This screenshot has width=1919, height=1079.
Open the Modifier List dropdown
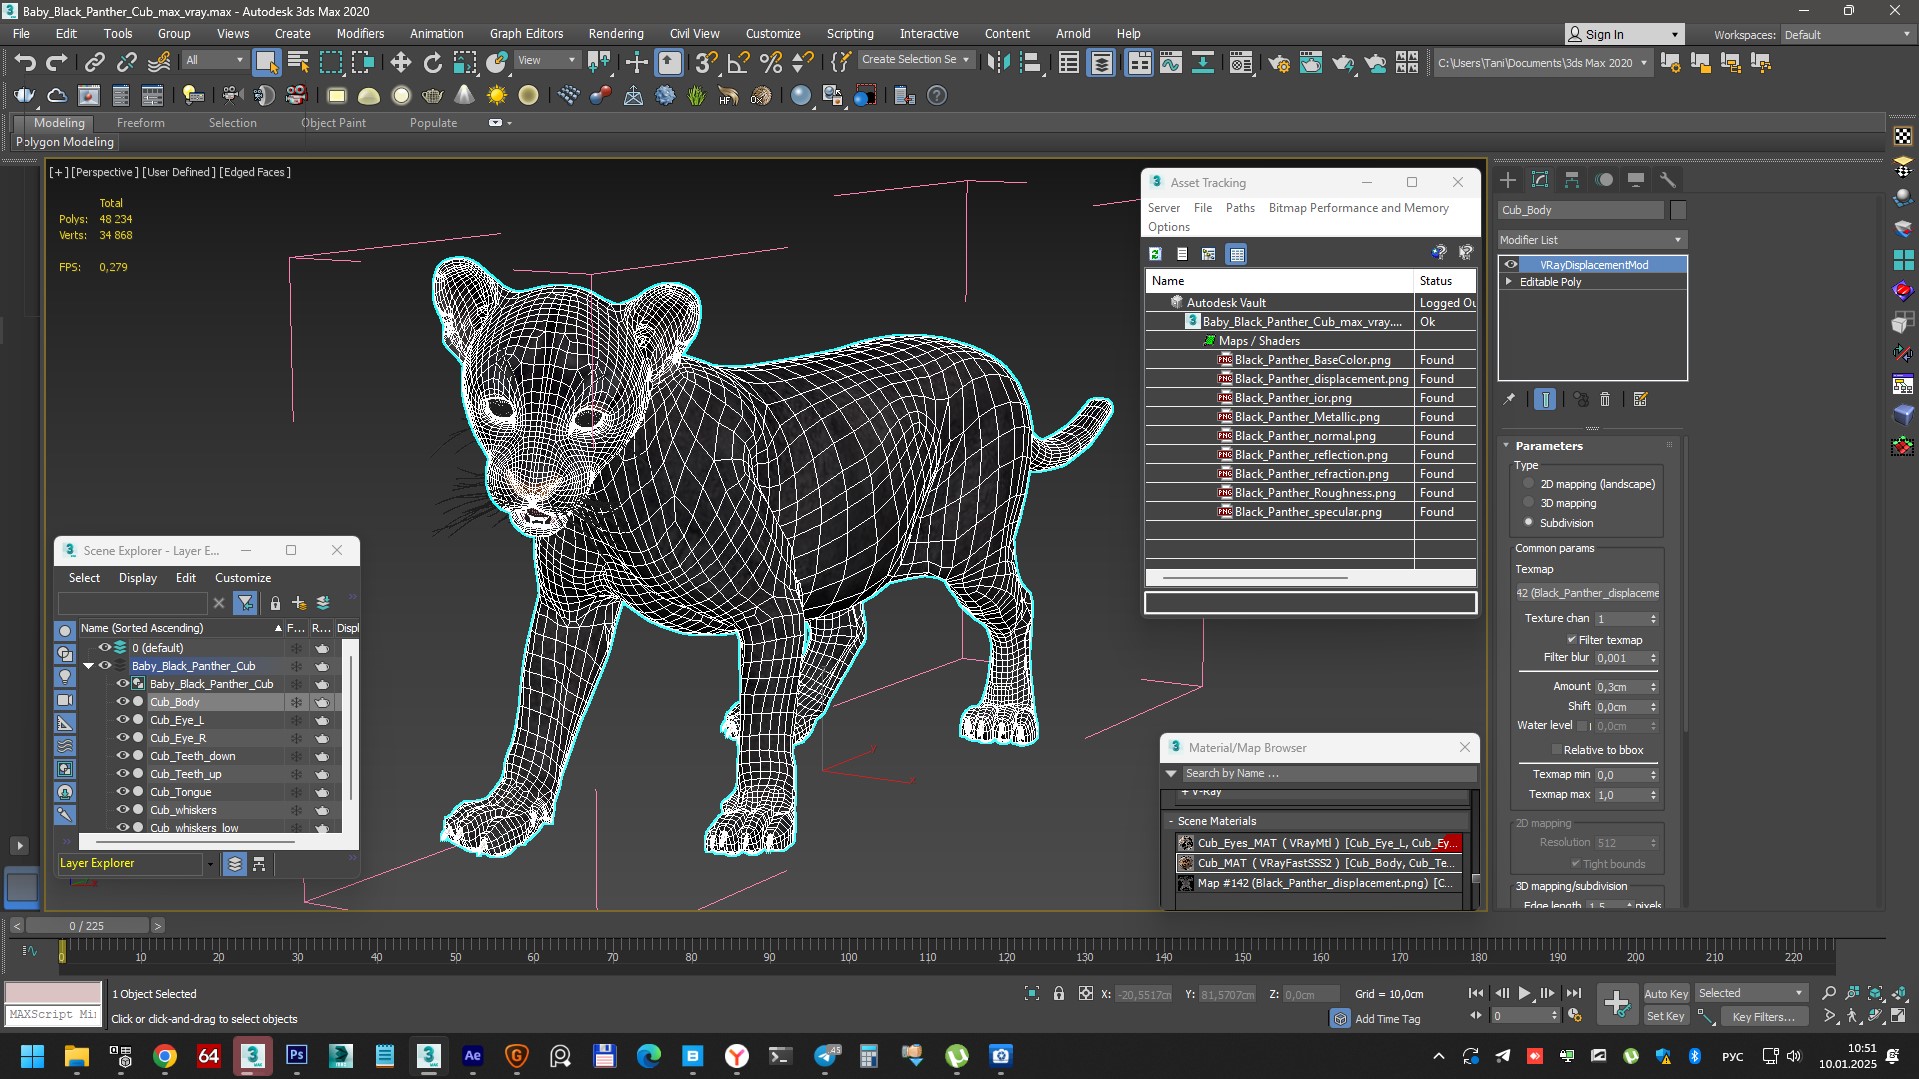tap(1592, 240)
